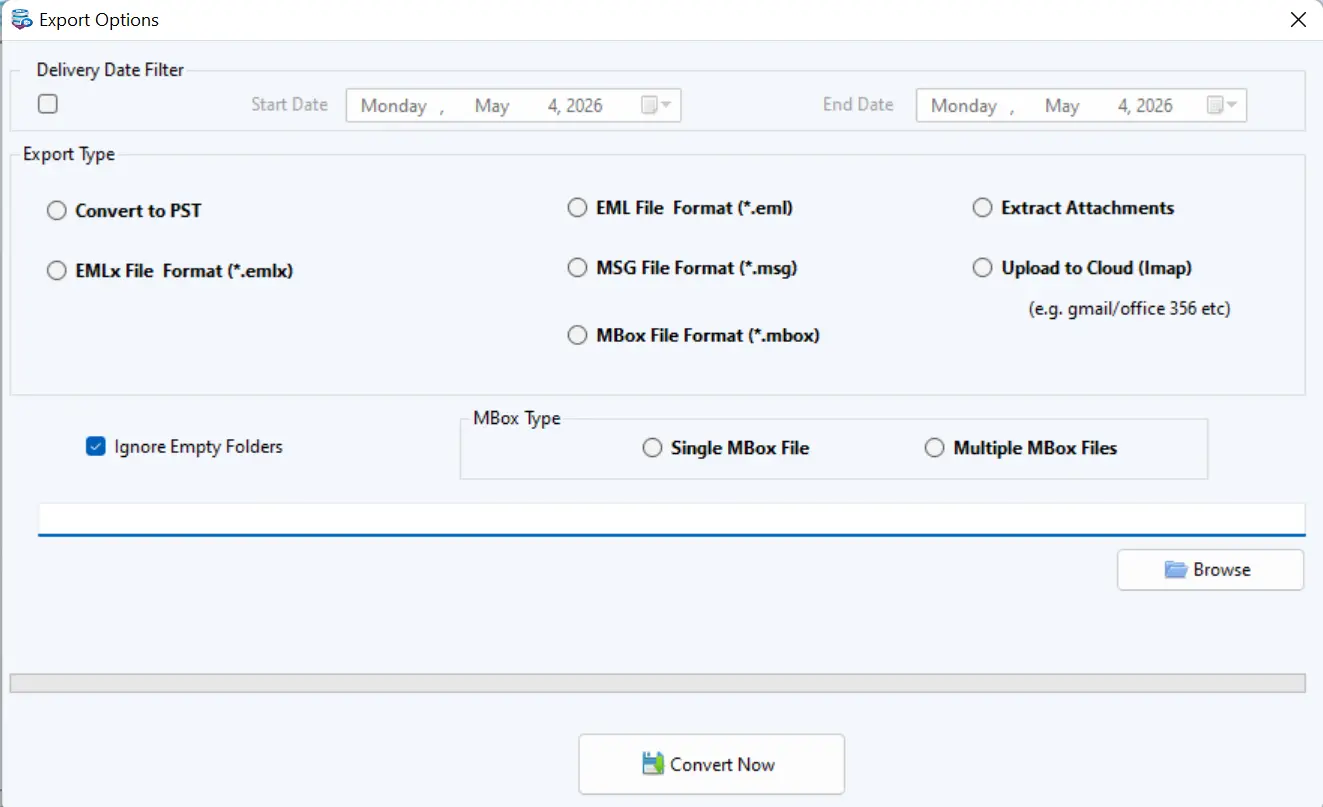The width and height of the screenshot is (1323, 807).
Task: Uncheck Ignore Empty Folders checkbox
Action: (x=96, y=447)
